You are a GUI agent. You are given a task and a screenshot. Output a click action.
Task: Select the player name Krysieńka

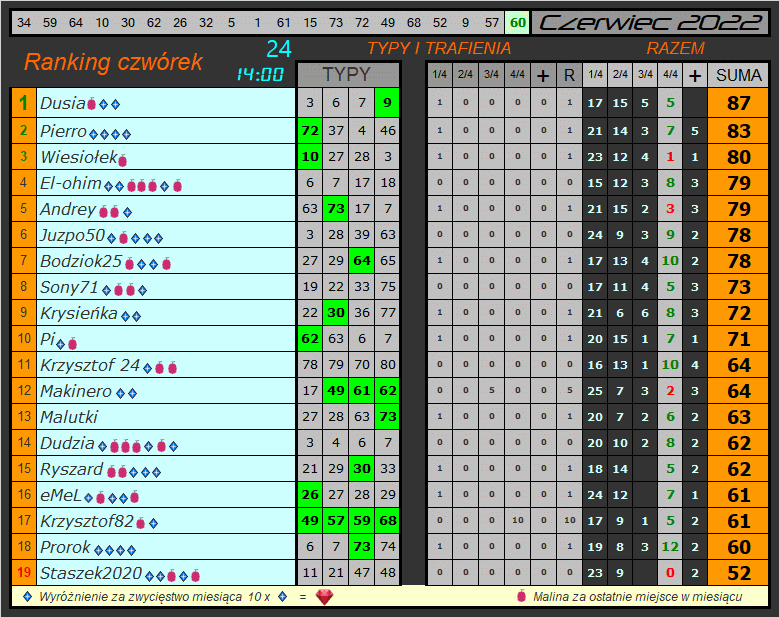point(78,313)
